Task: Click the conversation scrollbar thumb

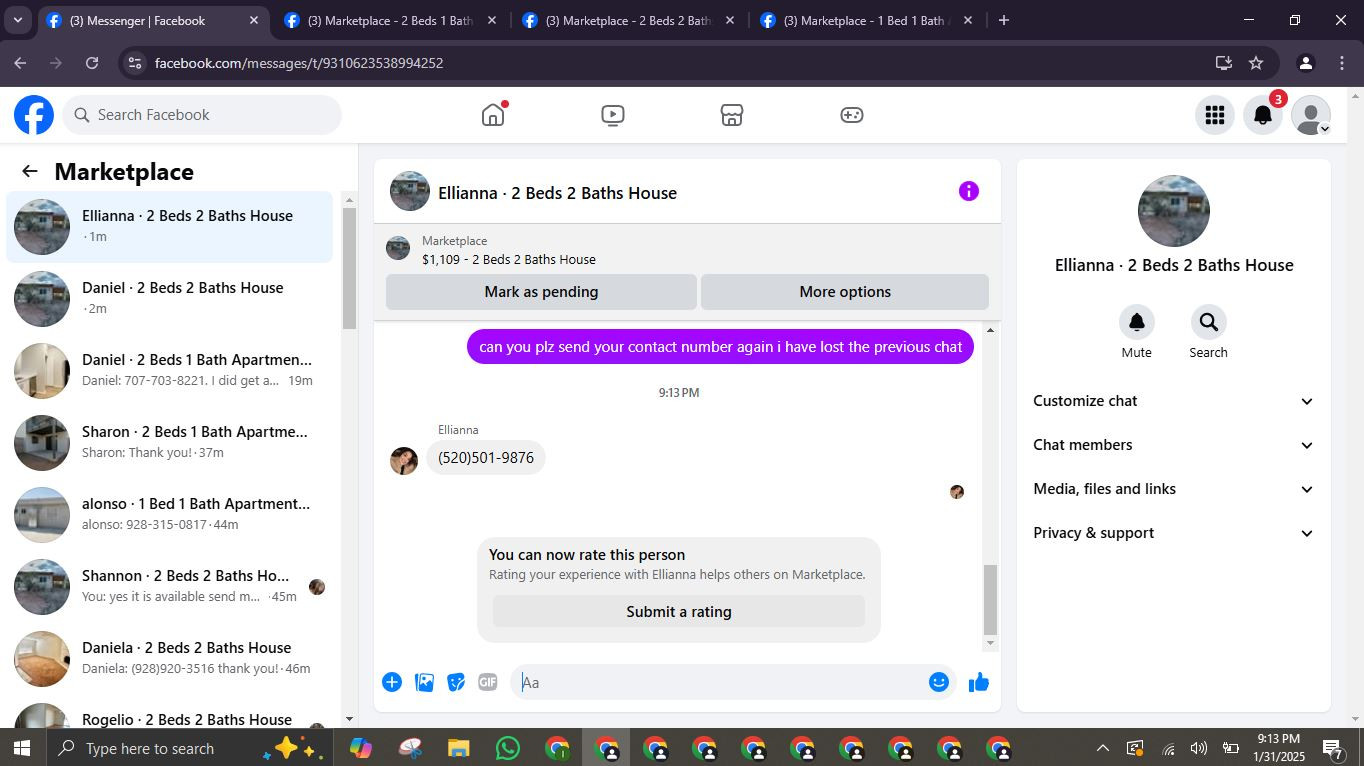Action: 990,600
